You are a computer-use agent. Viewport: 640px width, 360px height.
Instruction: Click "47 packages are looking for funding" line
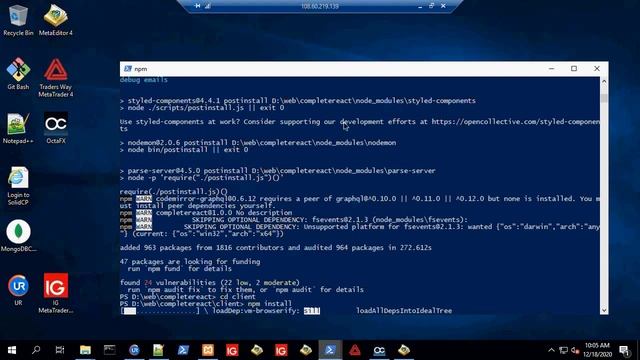pos(190,262)
